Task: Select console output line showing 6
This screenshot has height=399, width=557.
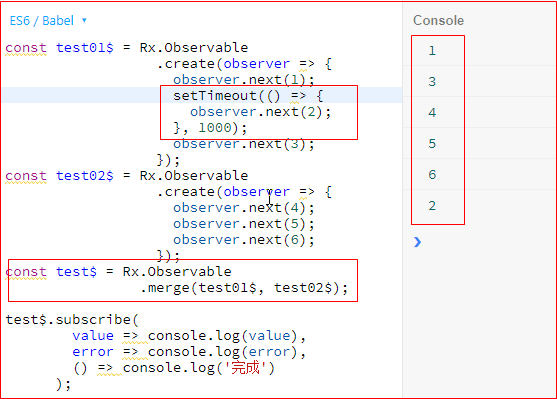Action: (432, 174)
